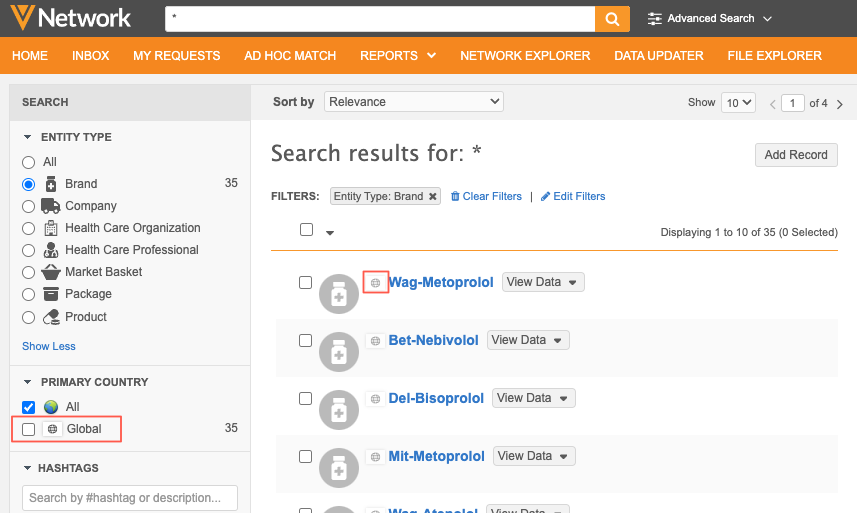Click the Wag-Metoprolol brand avatar icon
The image size is (857, 513).
coord(338,294)
